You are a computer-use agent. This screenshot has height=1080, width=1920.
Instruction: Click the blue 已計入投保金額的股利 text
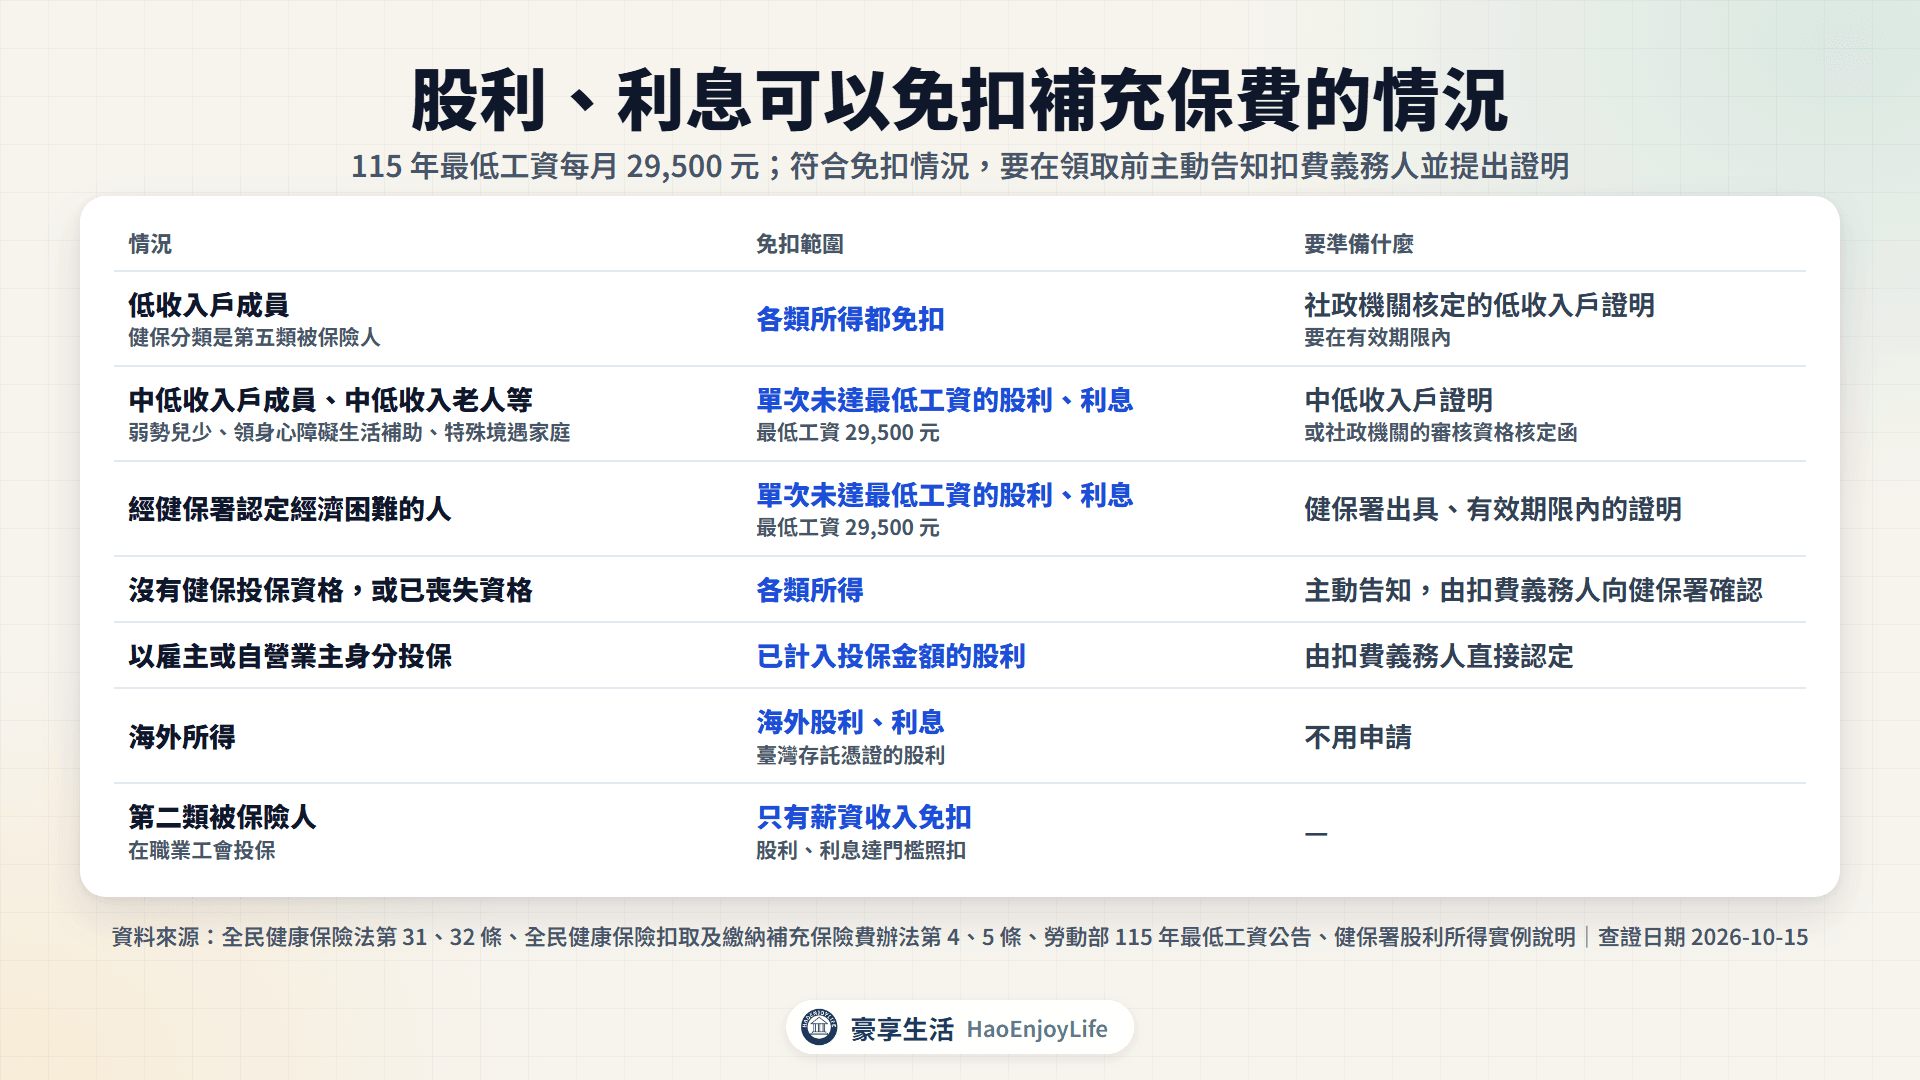891,656
